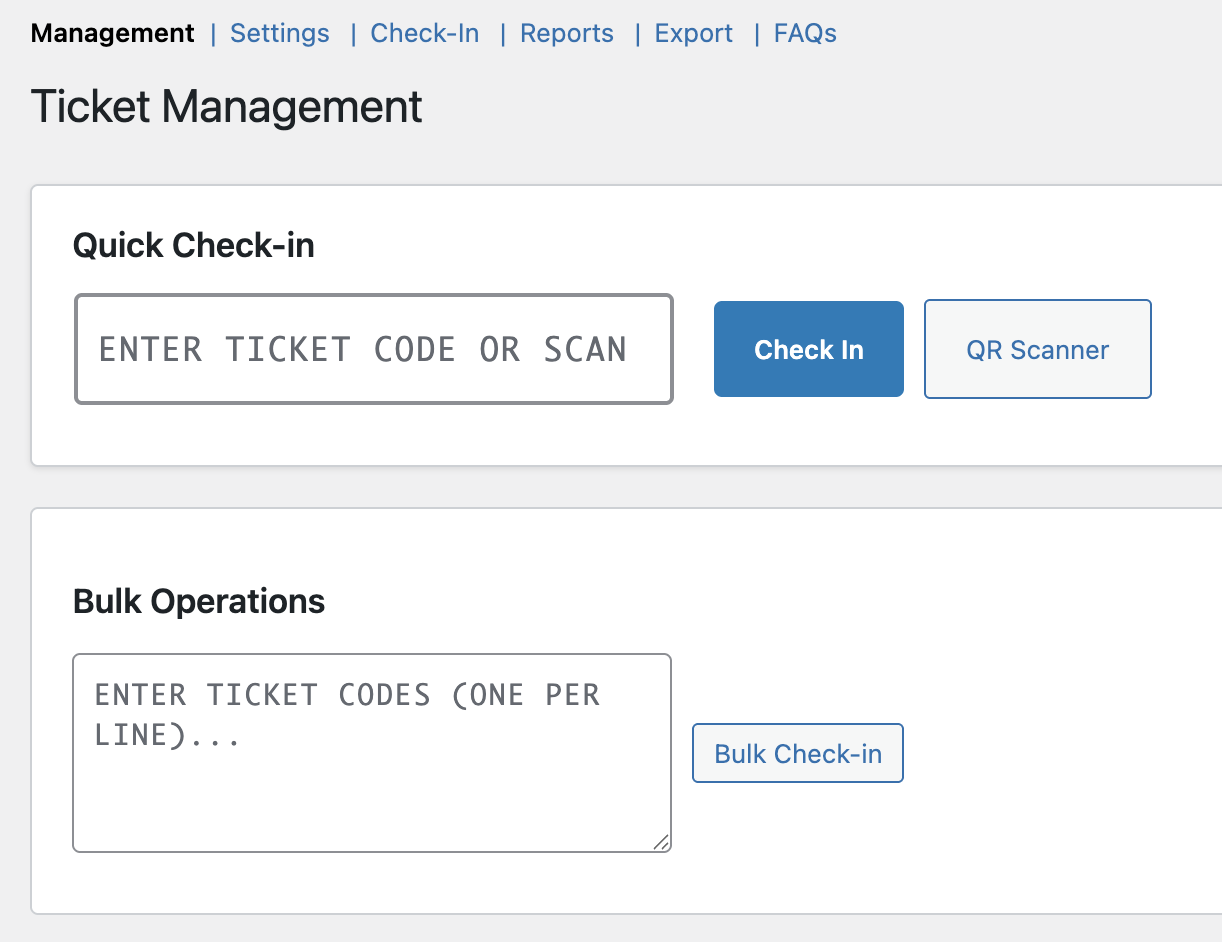Open the Reports tab
The width and height of the screenshot is (1222, 942).
tap(566, 33)
